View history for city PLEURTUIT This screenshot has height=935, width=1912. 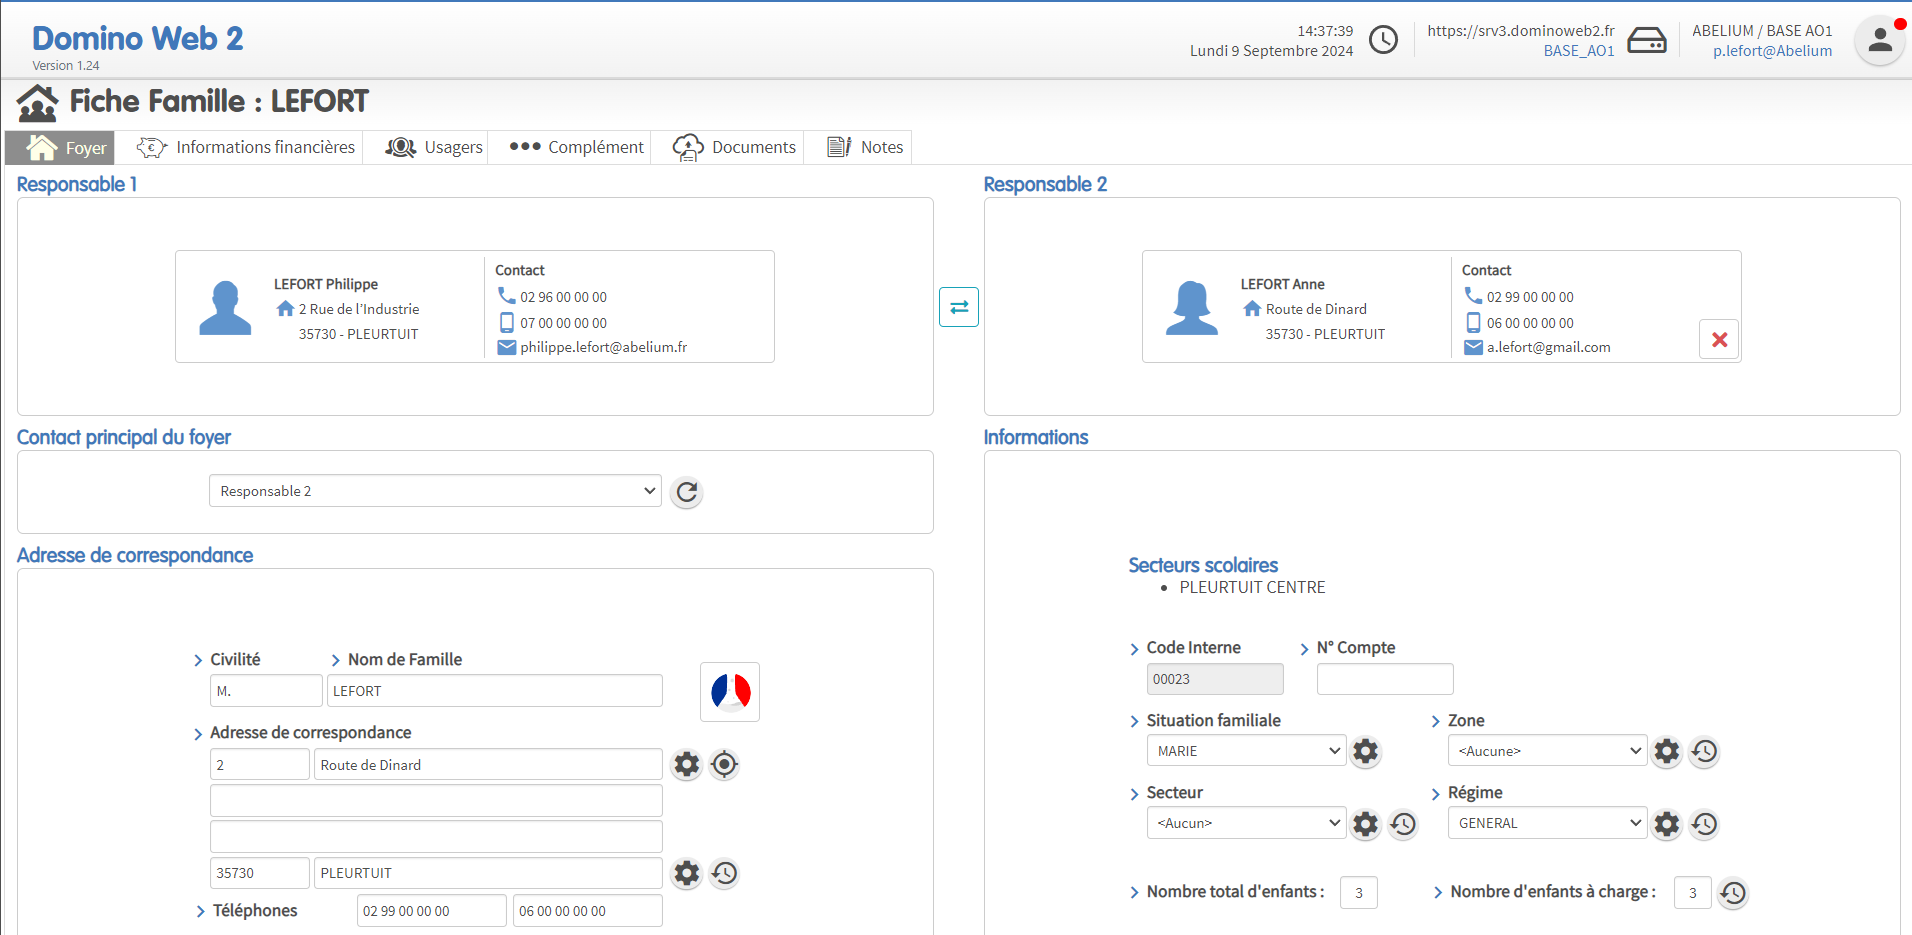(x=724, y=873)
